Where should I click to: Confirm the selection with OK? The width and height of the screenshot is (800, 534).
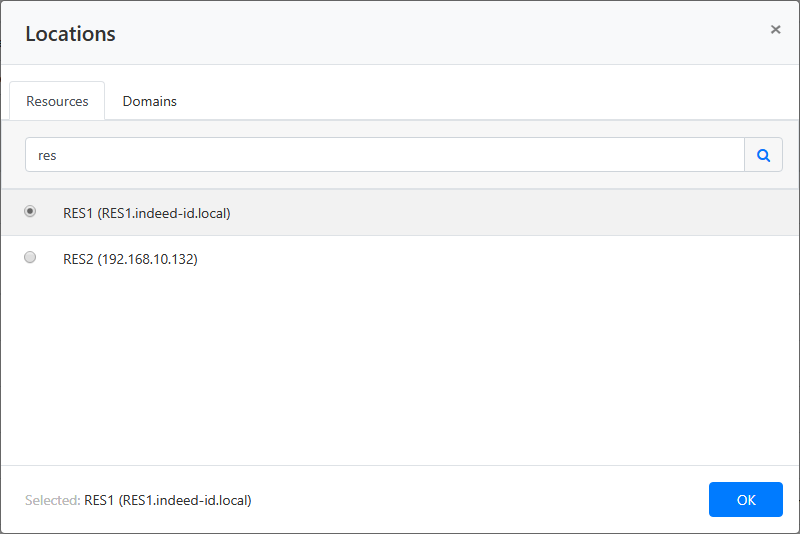pos(745,500)
